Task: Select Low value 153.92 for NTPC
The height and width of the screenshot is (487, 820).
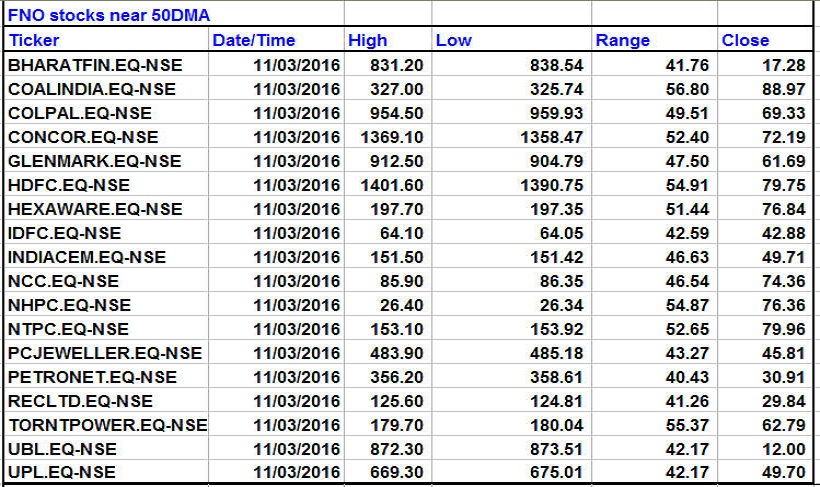Action: tap(556, 330)
